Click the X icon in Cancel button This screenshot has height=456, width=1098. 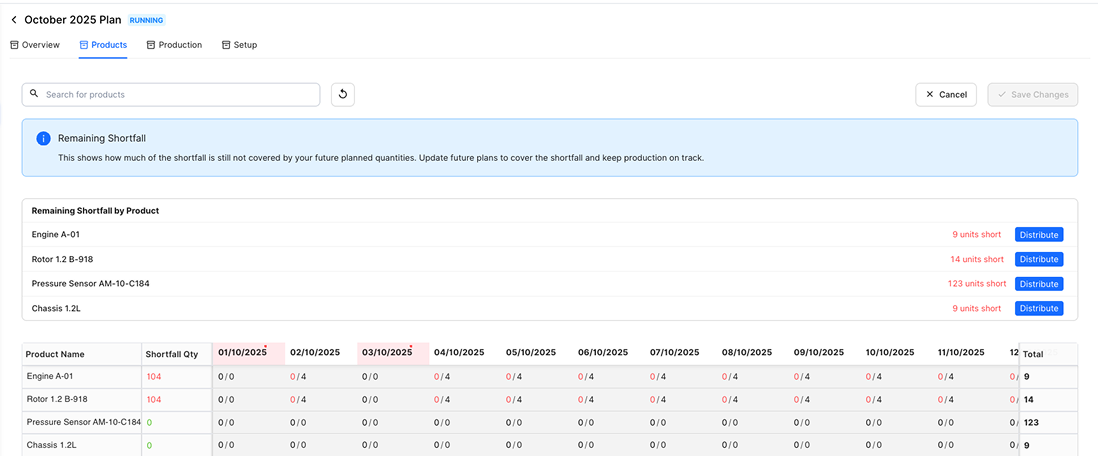tap(930, 95)
